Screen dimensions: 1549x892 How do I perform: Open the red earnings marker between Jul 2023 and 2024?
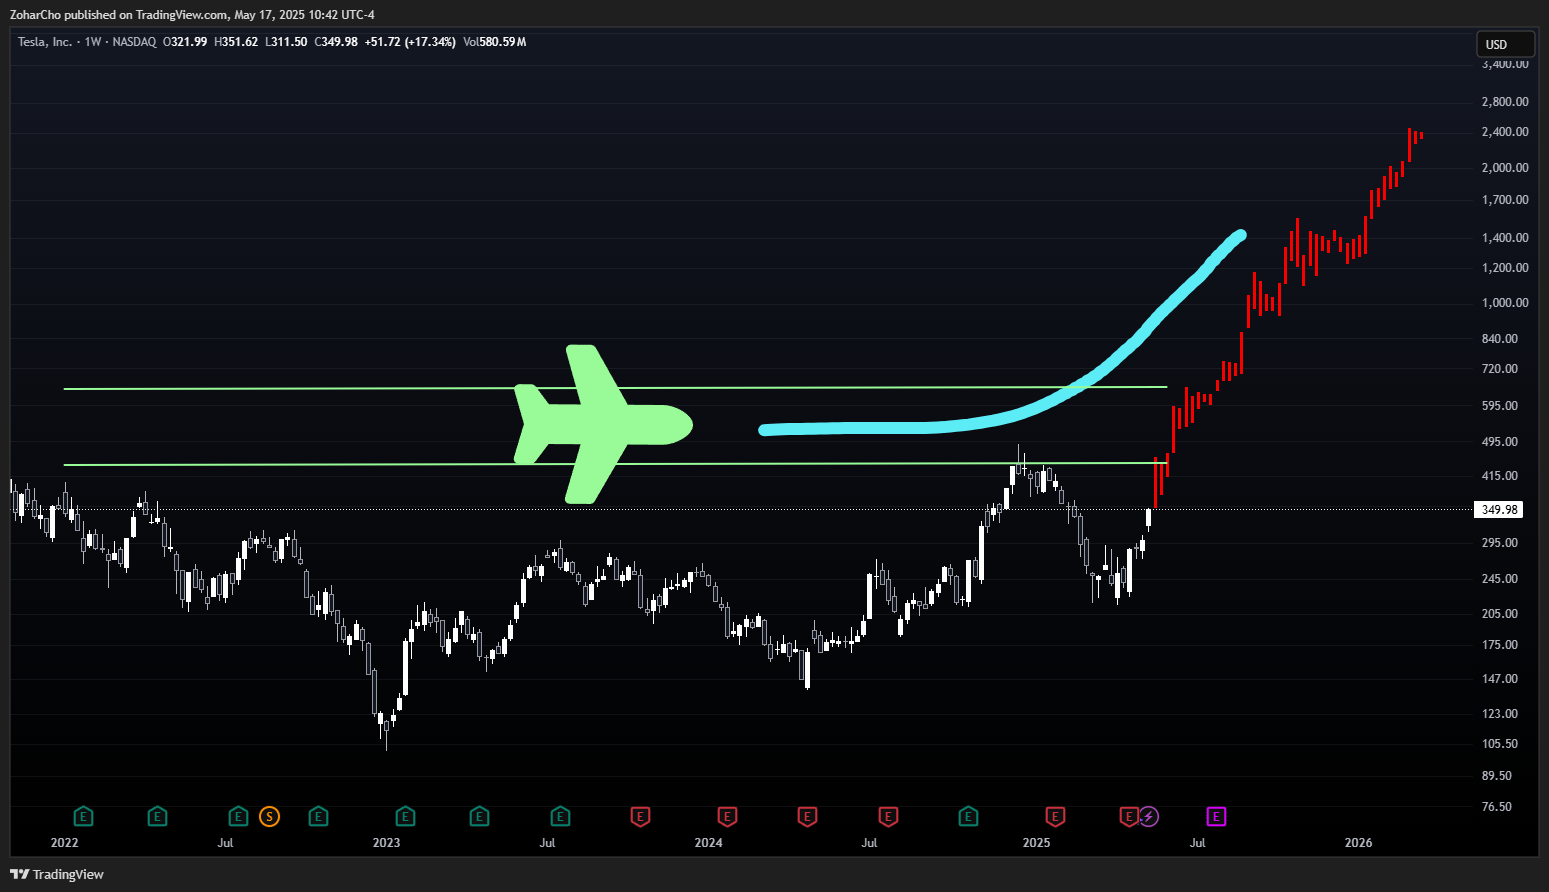(640, 817)
